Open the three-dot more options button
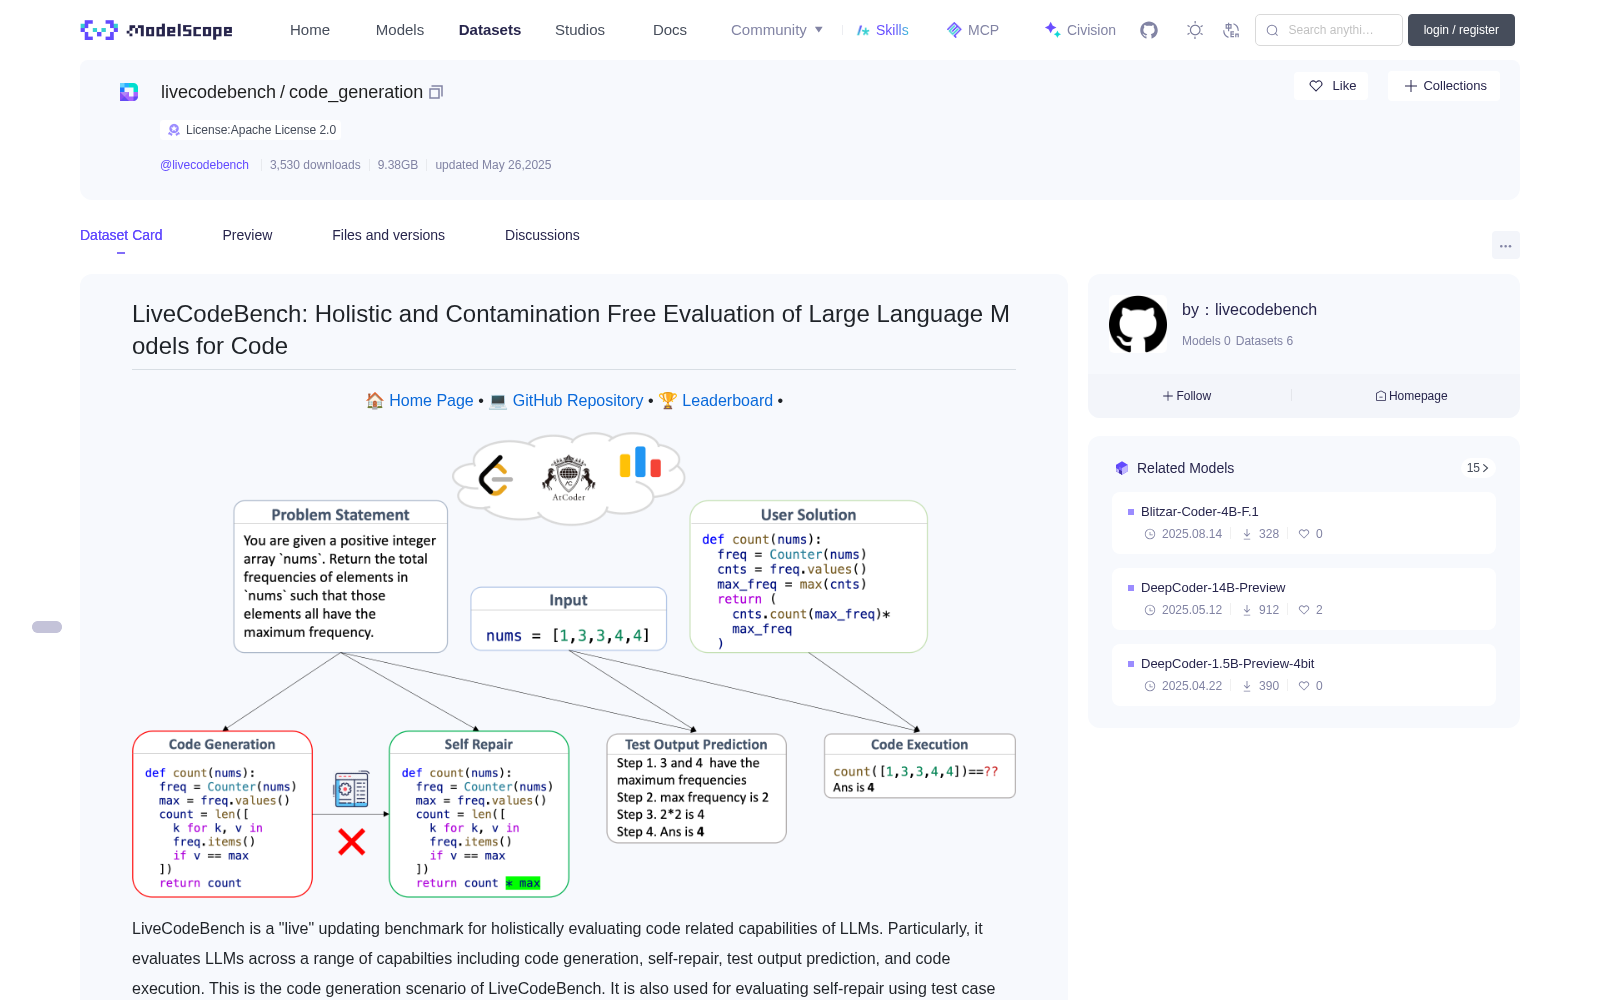Image resolution: width=1600 pixels, height=1000 pixels. pyautogui.click(x=1506, y=245)
